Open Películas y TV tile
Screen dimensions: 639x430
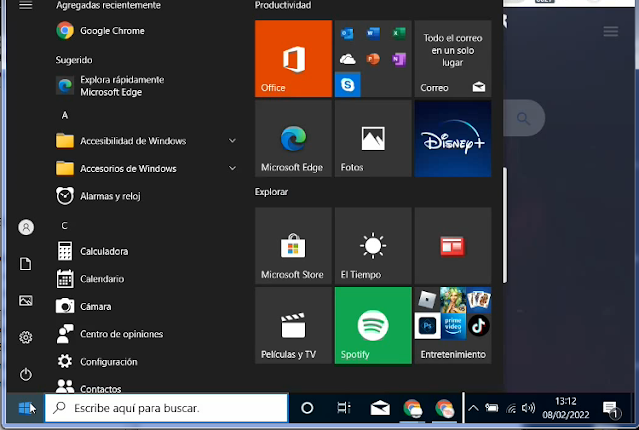tap(293, 325)
